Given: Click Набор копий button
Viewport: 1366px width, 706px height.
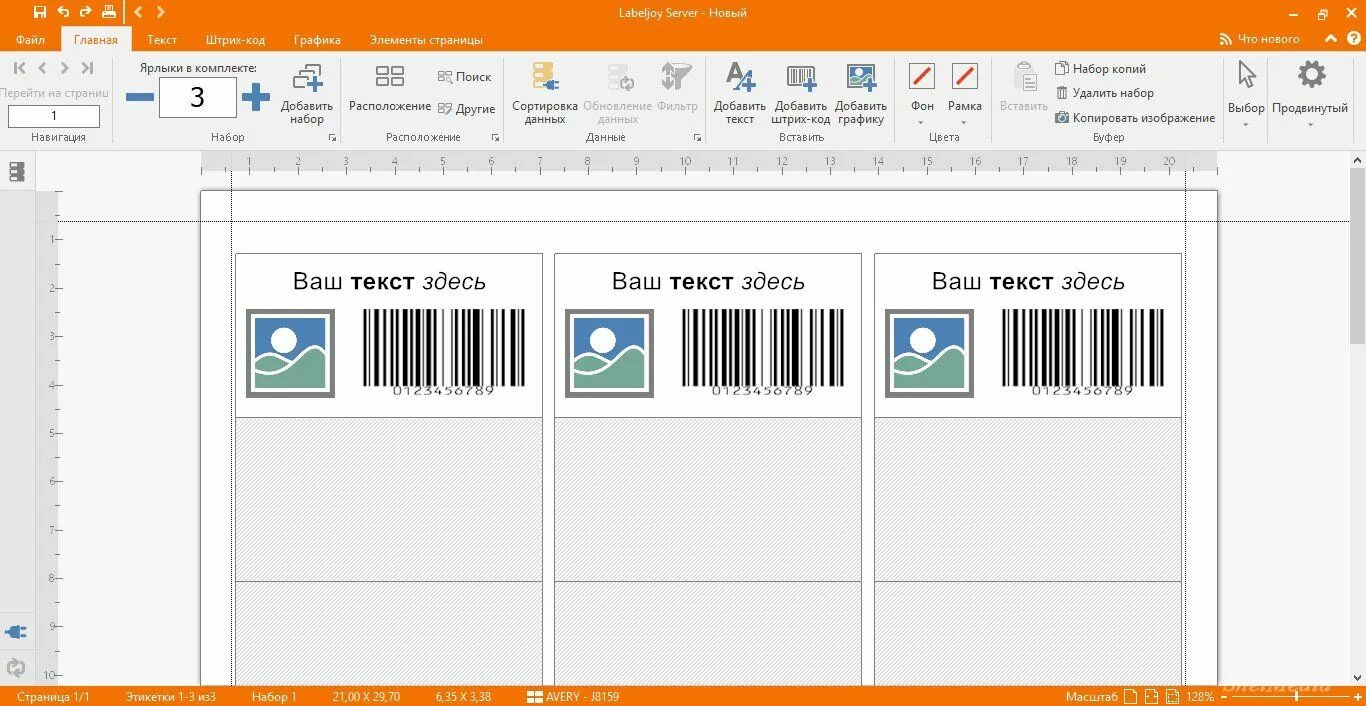Looking at the screenshot, I should (x=1101, y=69).
